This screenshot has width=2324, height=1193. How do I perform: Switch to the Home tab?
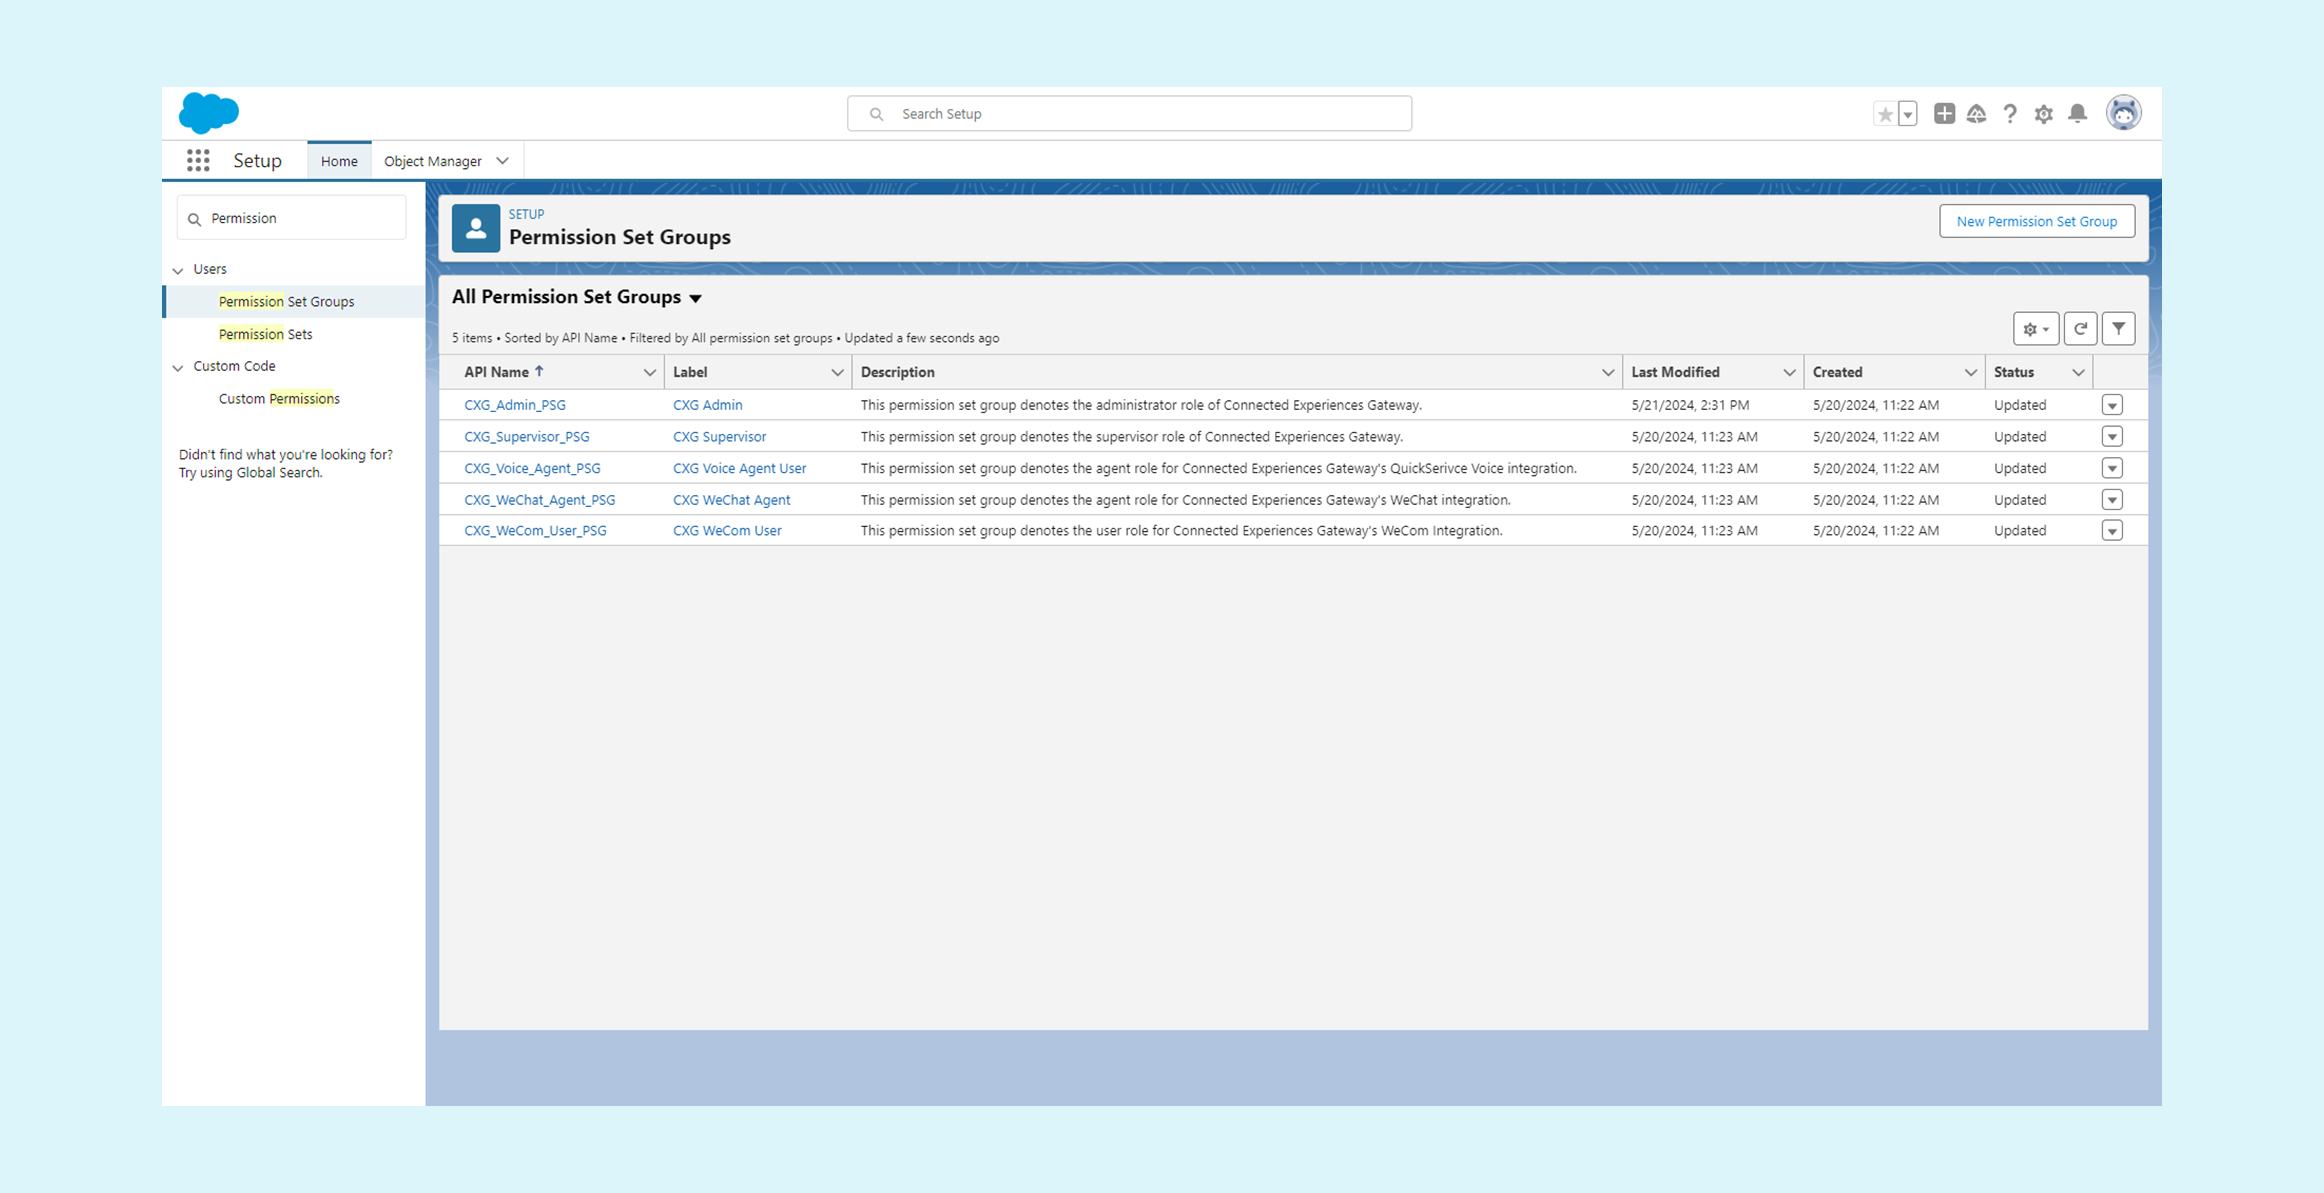339,161
